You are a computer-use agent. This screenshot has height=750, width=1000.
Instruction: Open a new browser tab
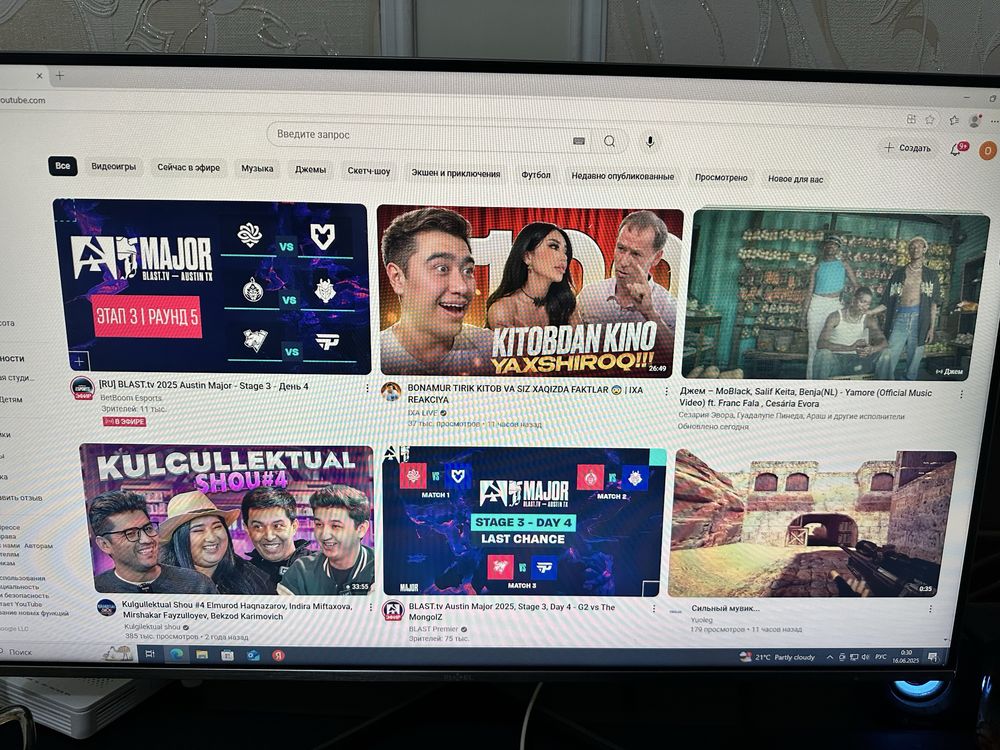click(59, 75)
